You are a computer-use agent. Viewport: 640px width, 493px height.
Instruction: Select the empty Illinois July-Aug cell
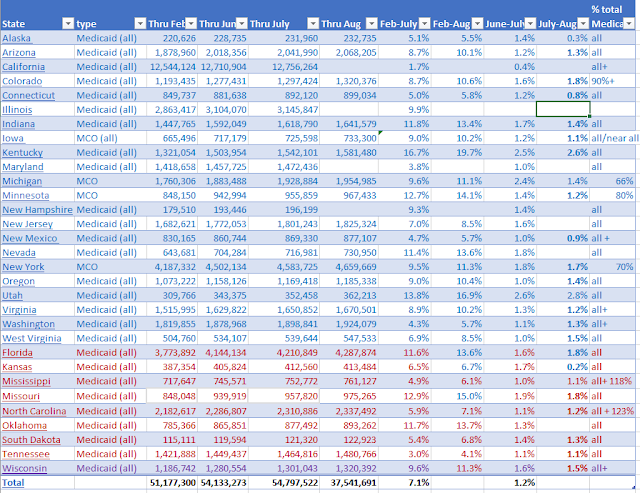coord(563,109)
